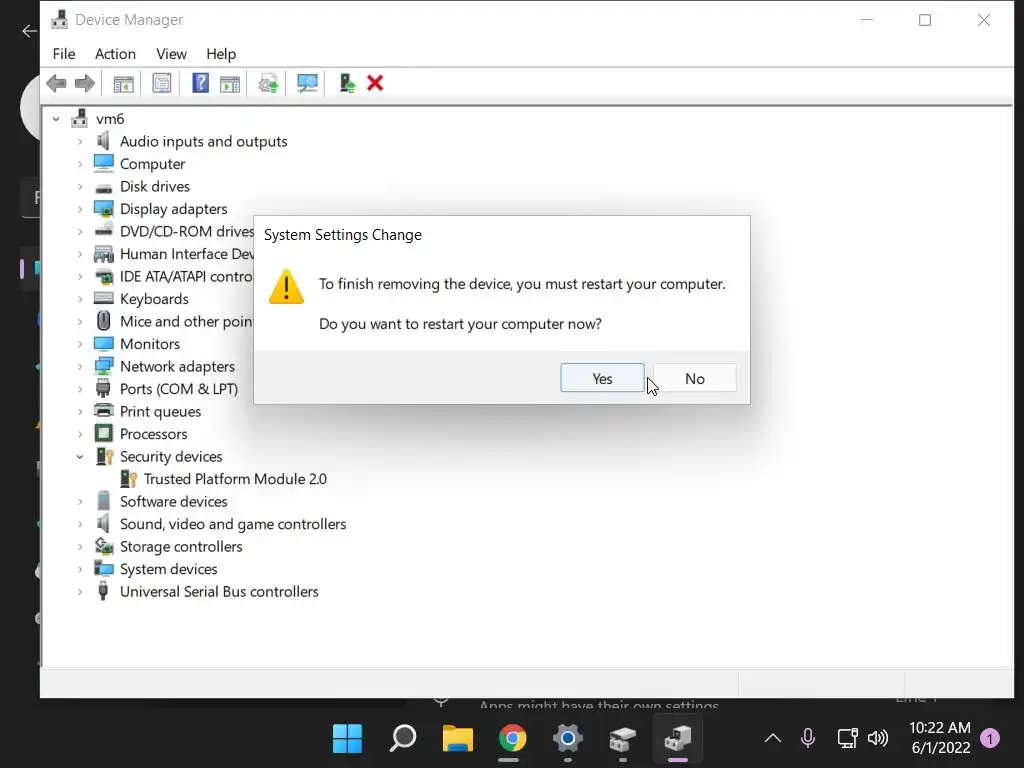
Task: Click the Print queues printer icon
Action: tap(103, 411)
